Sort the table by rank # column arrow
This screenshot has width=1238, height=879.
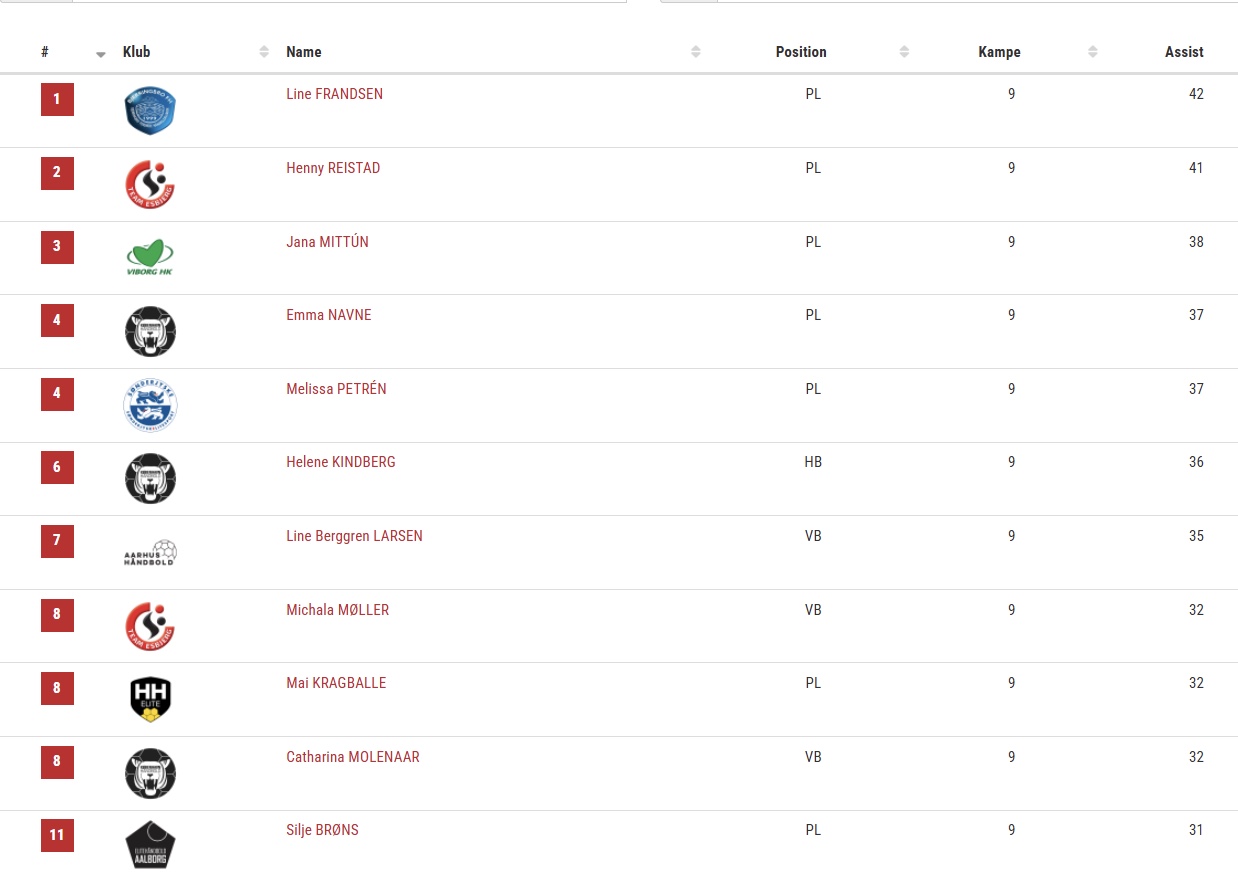(101, 54)
